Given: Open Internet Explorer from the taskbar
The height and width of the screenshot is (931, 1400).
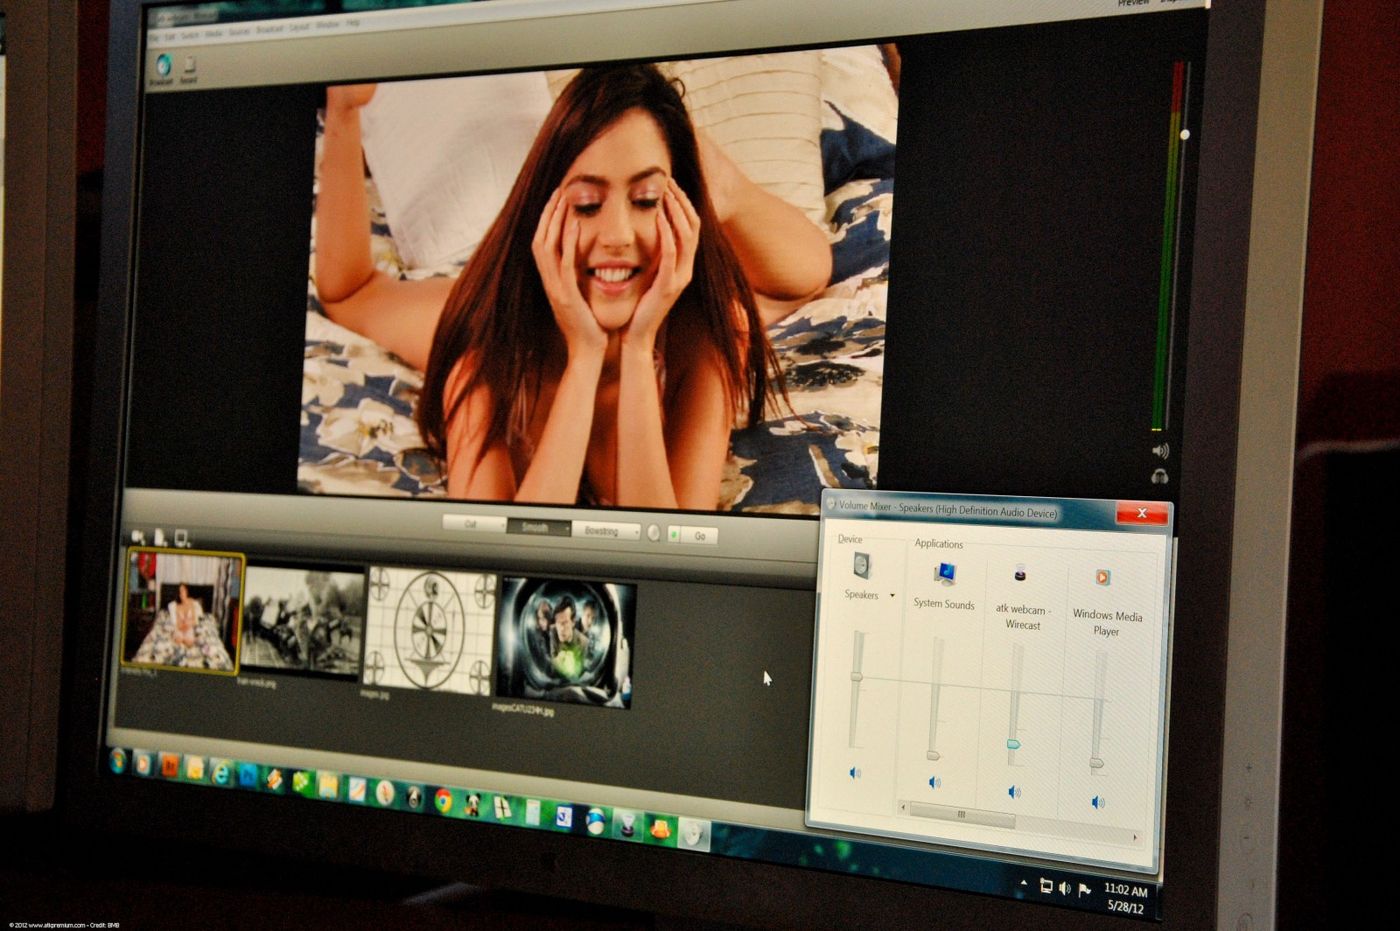Looking at the screenshot, I should pyautogui.click(x=221, y=772).
